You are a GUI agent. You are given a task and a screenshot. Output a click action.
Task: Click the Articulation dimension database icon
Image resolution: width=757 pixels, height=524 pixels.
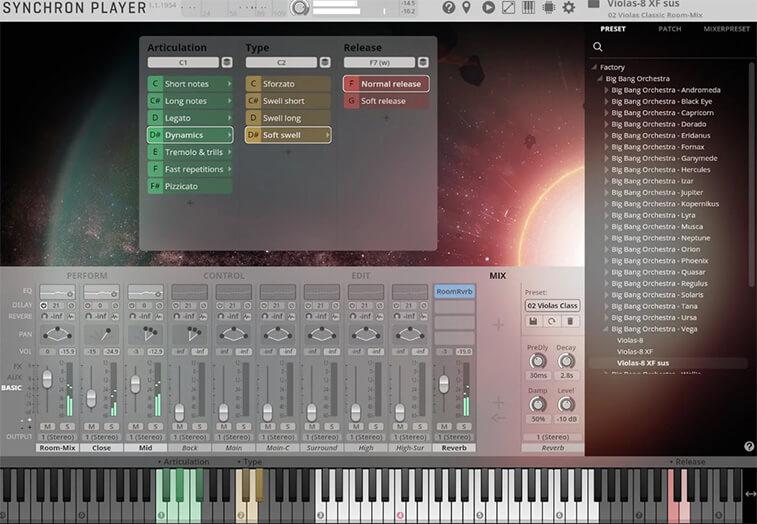(x=227, y=62)
